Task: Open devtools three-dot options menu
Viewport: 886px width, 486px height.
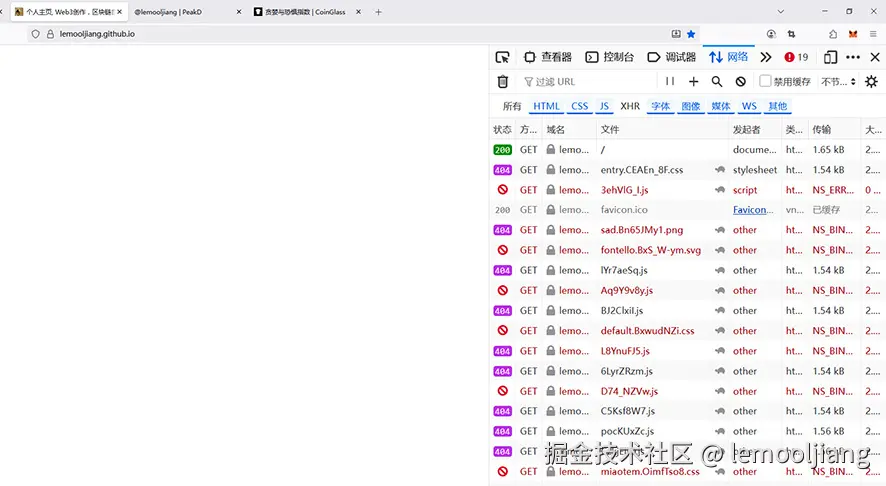Action: [853, 57]
